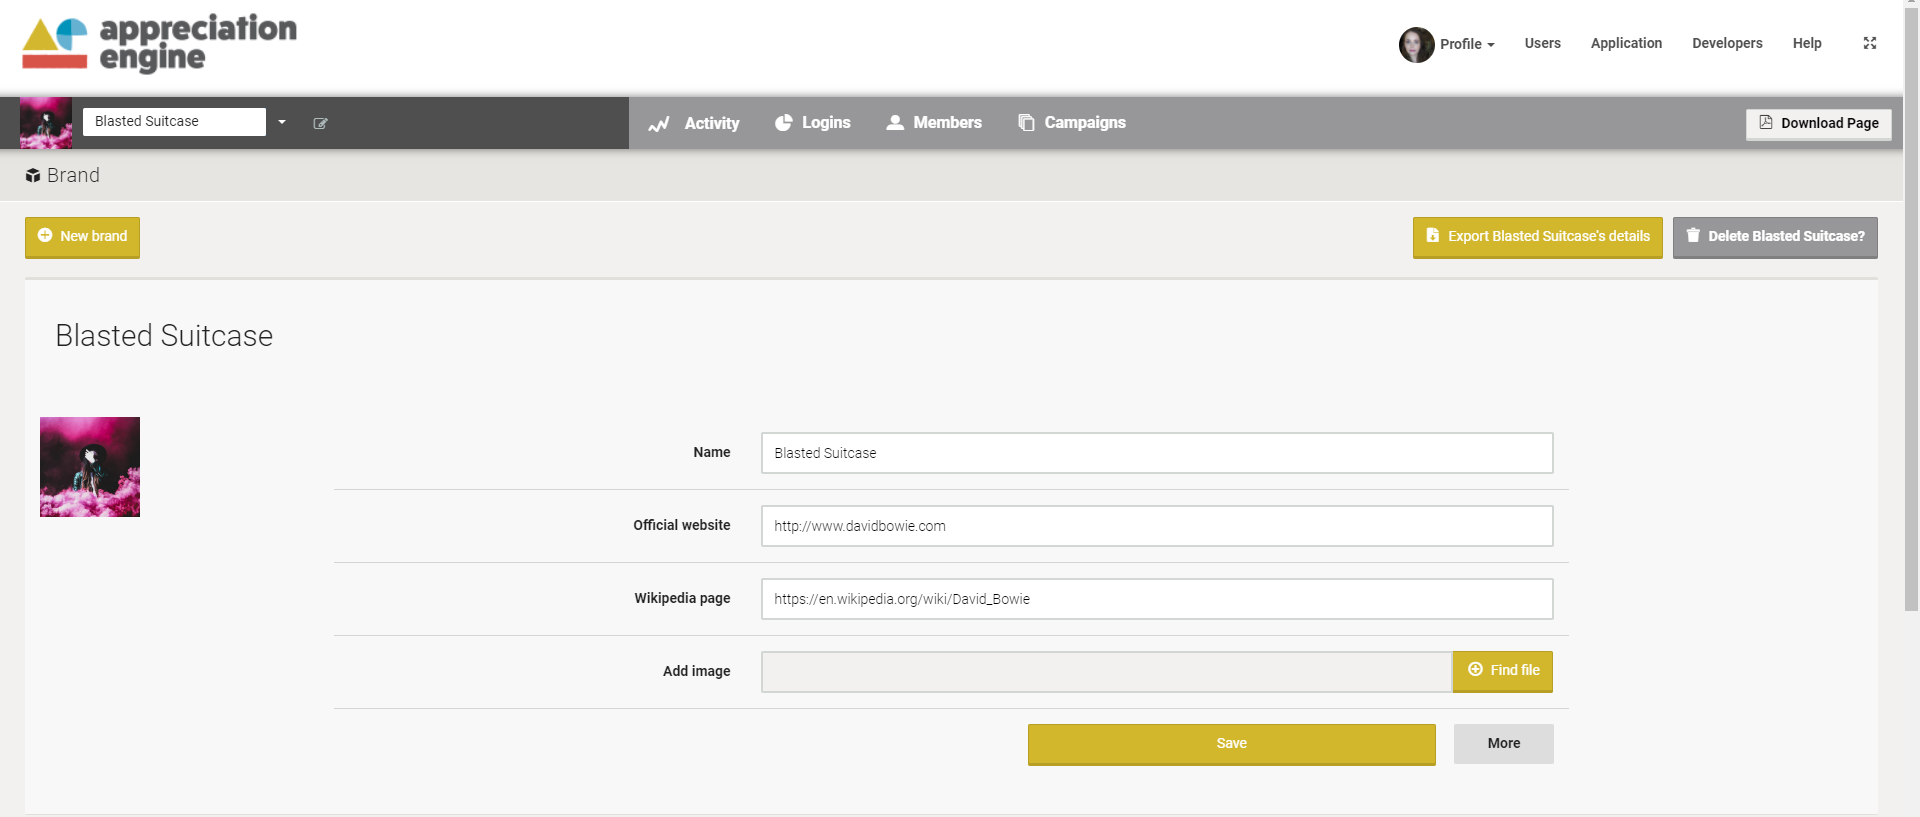This screenshot has height=817, width=1920.
Task: Click the Appreciation Engine logo
Action: tap(159, 44)
